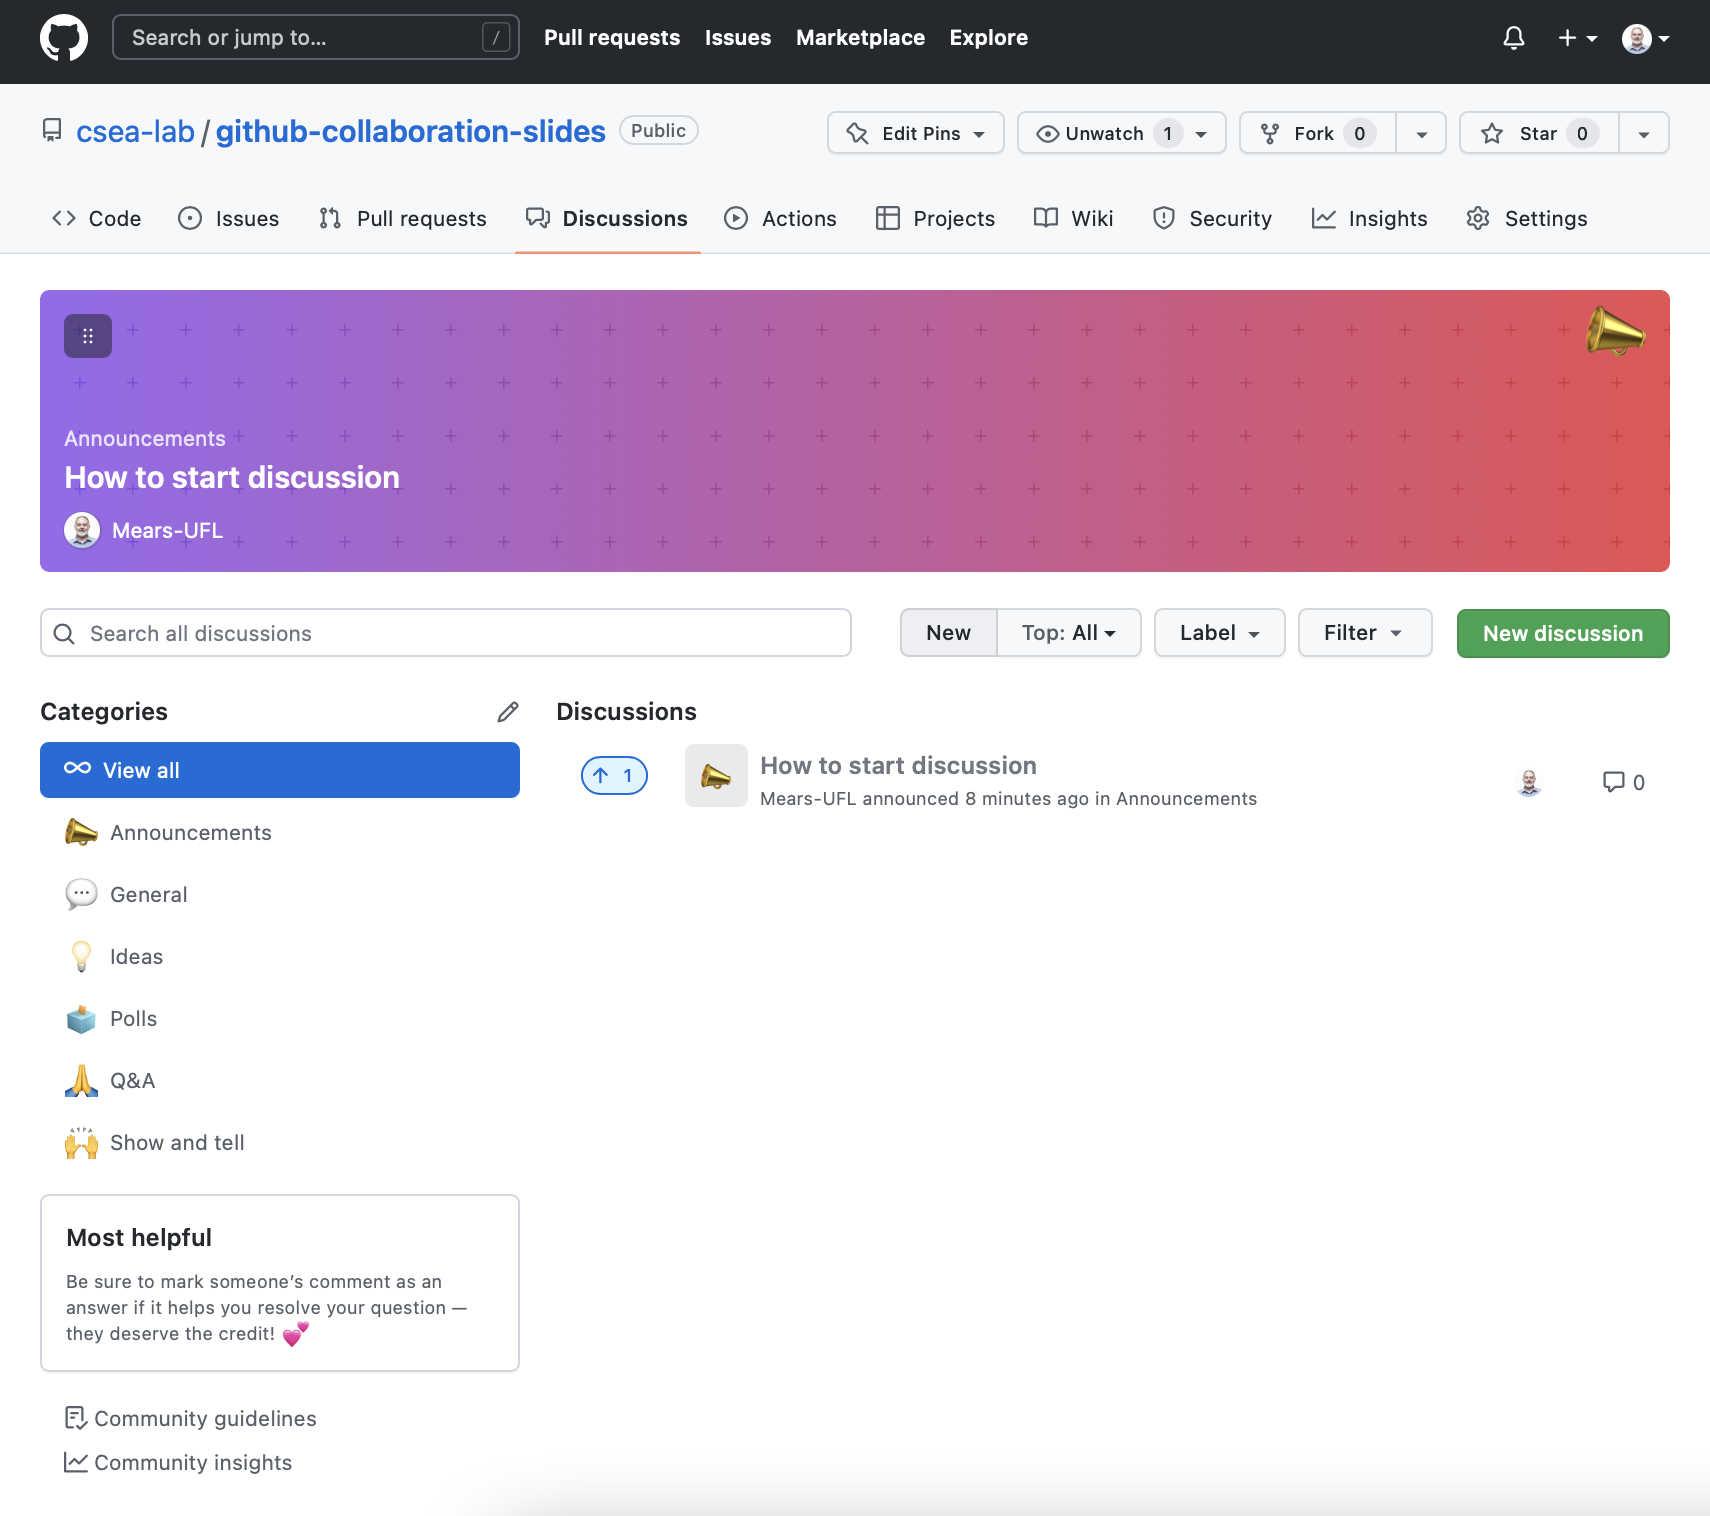Open the Community guidelines link
Viewport: 1710px width, 1516px height.
click(x=204, y=1418)
